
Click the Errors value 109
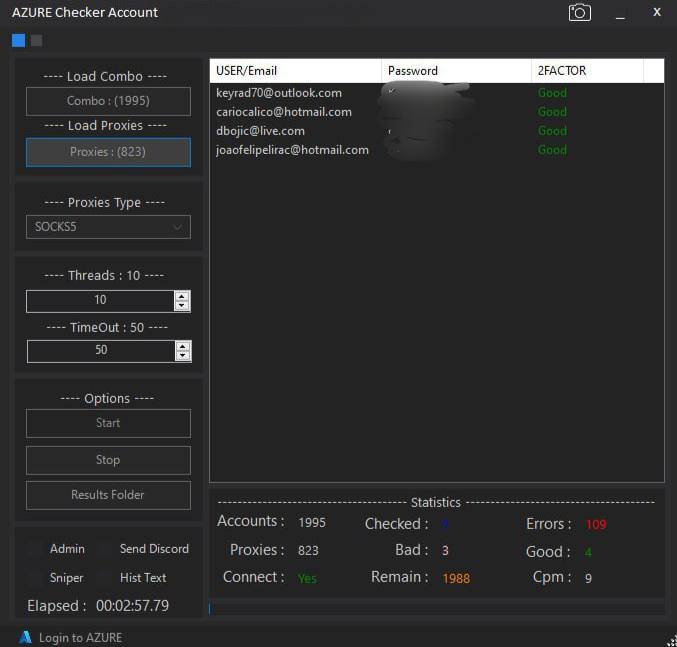pyautogui.click(x=596, y=524)
